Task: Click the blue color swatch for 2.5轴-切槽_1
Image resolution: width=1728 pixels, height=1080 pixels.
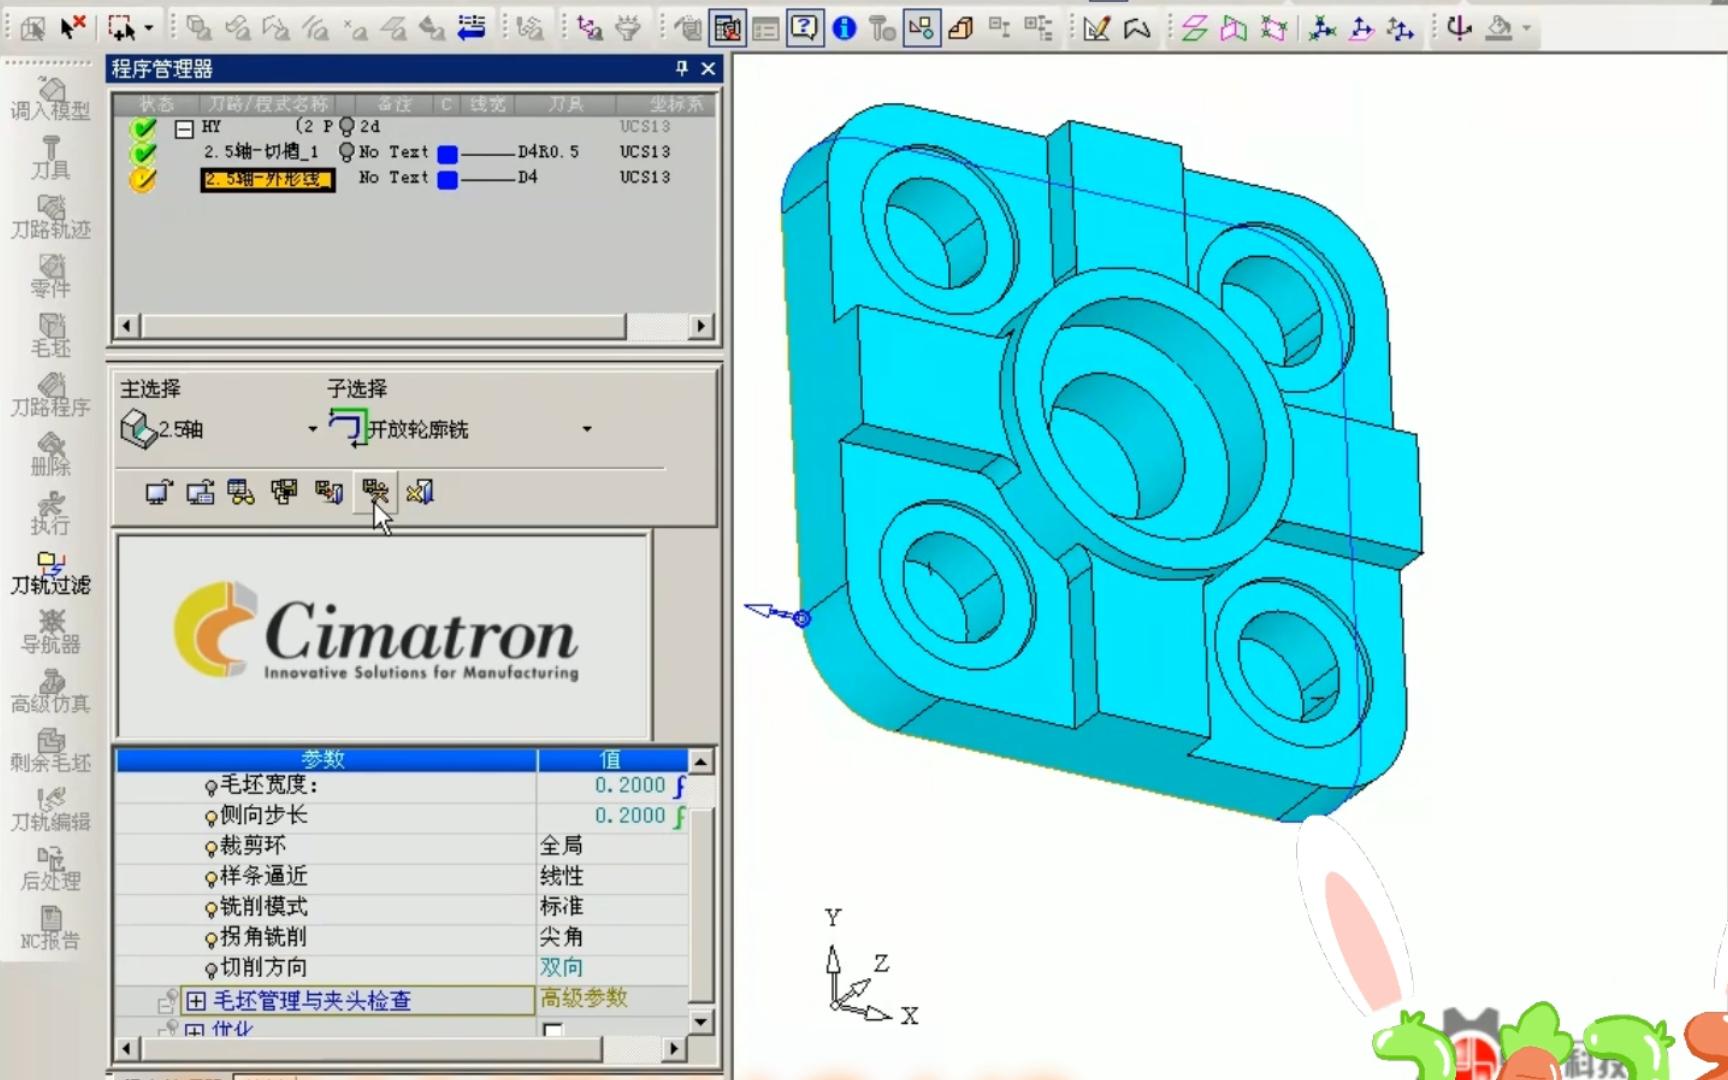Action: (x=447, y=153)
